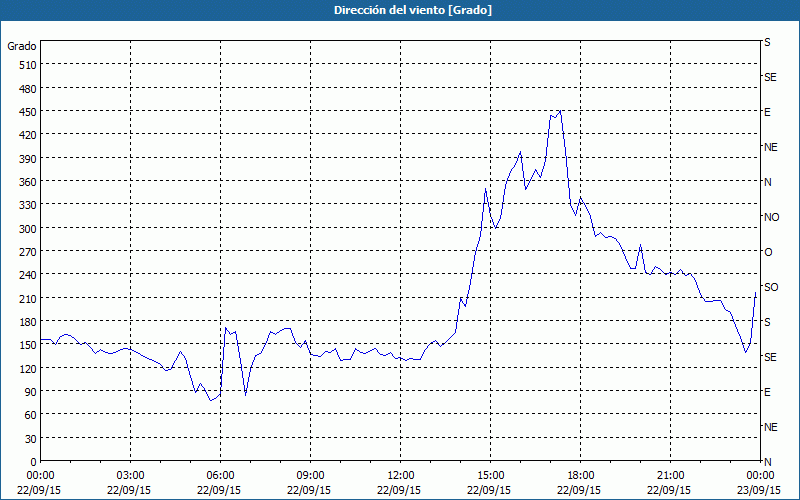Click the 09:00 time label

point(310,476)
